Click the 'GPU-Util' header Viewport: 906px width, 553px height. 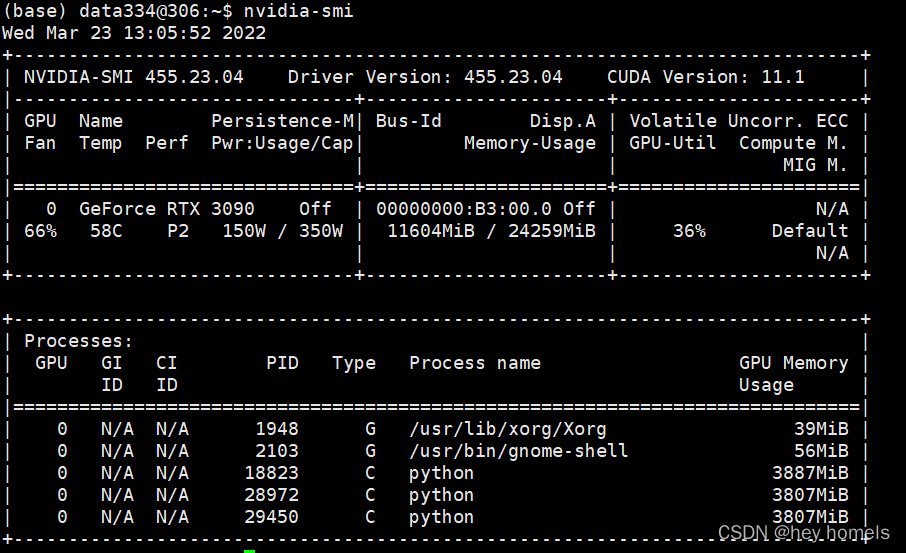click(x=673, y=143)
